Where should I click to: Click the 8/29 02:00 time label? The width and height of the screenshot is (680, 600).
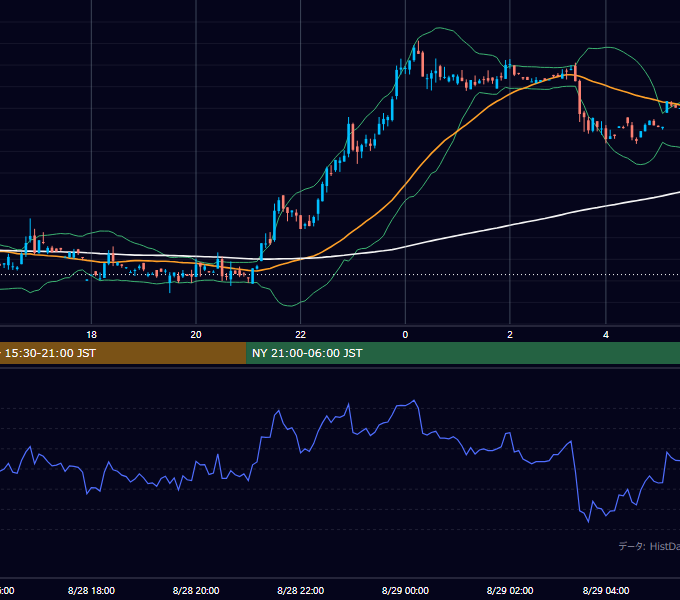point(510,590)
